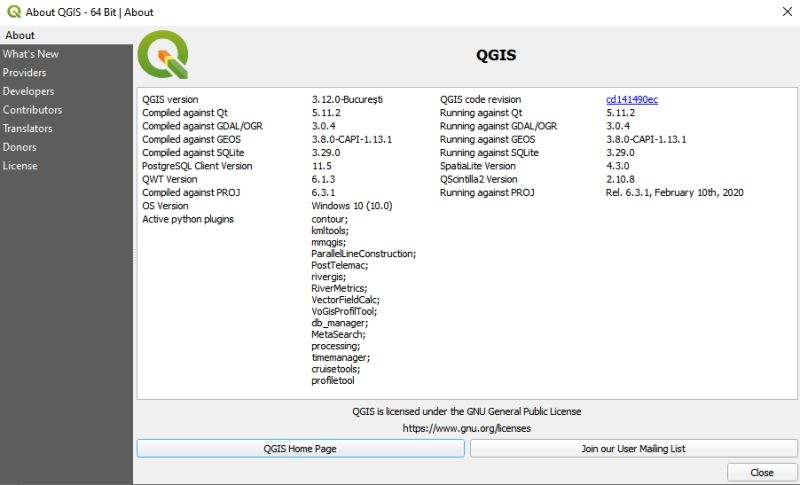Click the https://www.gnu.org/licenses text
Viewport: 800px width, 485px height.
[x=466, y=428]
